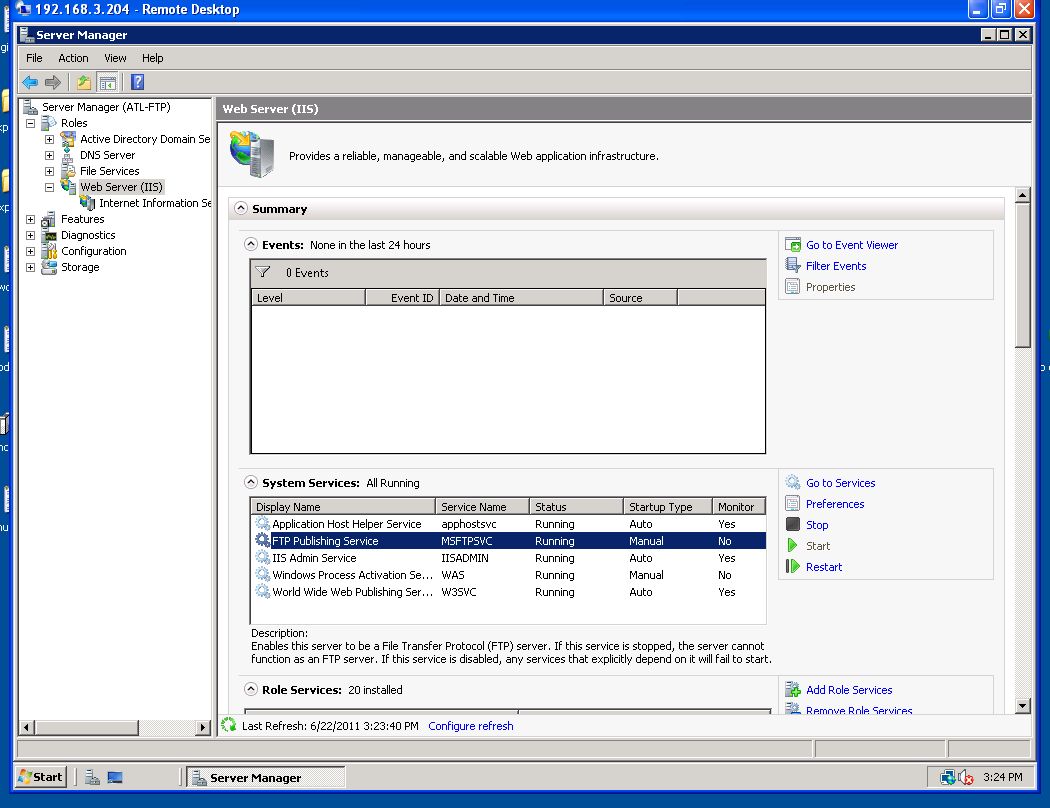
Task: Click the Show/Hide console tree icon
Action: pyautogui.click(x=107, y=83)
